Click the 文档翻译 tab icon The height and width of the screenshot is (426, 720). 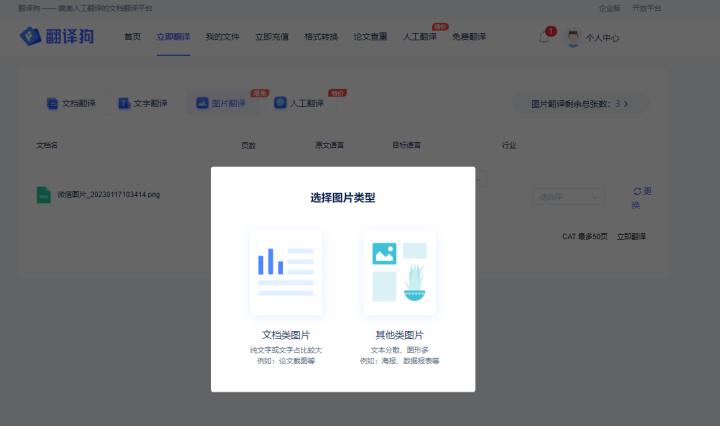tap(52, 103)
